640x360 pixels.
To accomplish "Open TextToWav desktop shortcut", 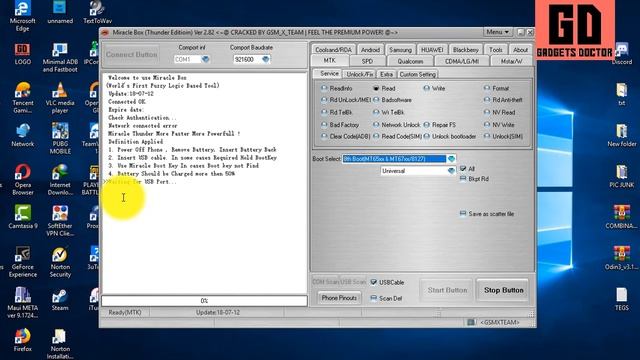I will click(x=97, y=12).
